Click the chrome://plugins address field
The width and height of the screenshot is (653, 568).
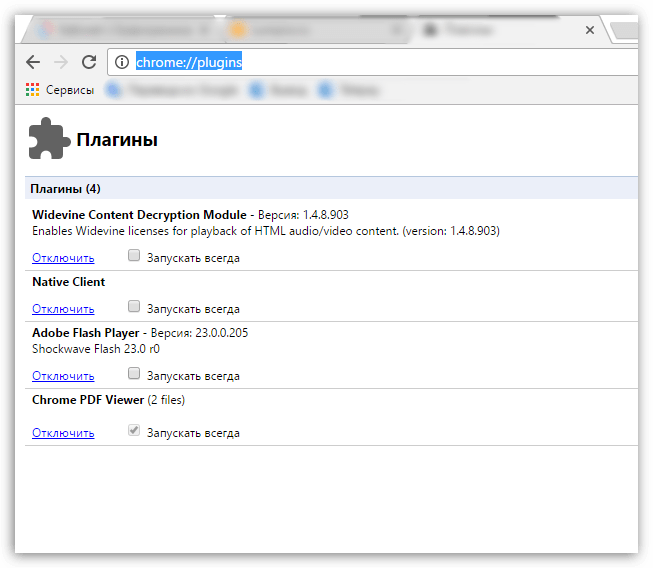[375, 62]
